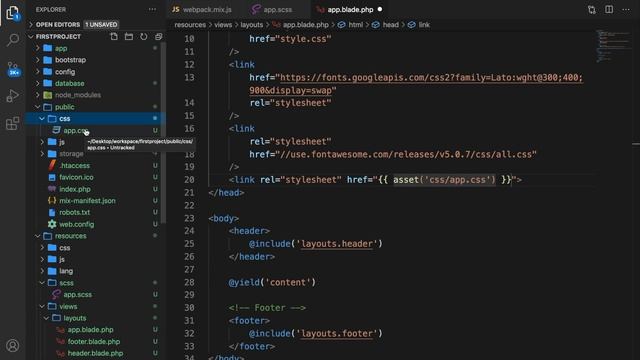Viewport: 640px width, 360px height.
Task: Expand the js folder under public
Action: [61, 142]
